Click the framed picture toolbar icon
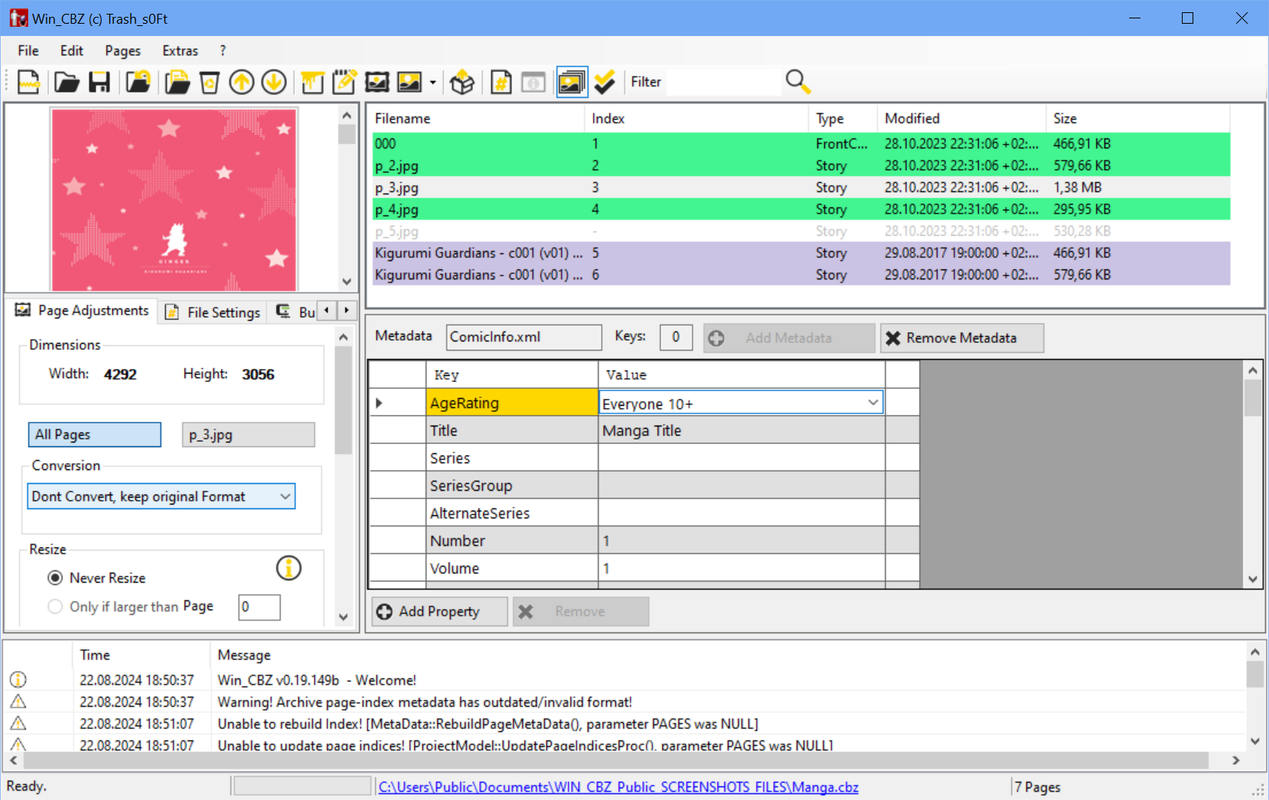1269x800 pixels. point(376,82)
